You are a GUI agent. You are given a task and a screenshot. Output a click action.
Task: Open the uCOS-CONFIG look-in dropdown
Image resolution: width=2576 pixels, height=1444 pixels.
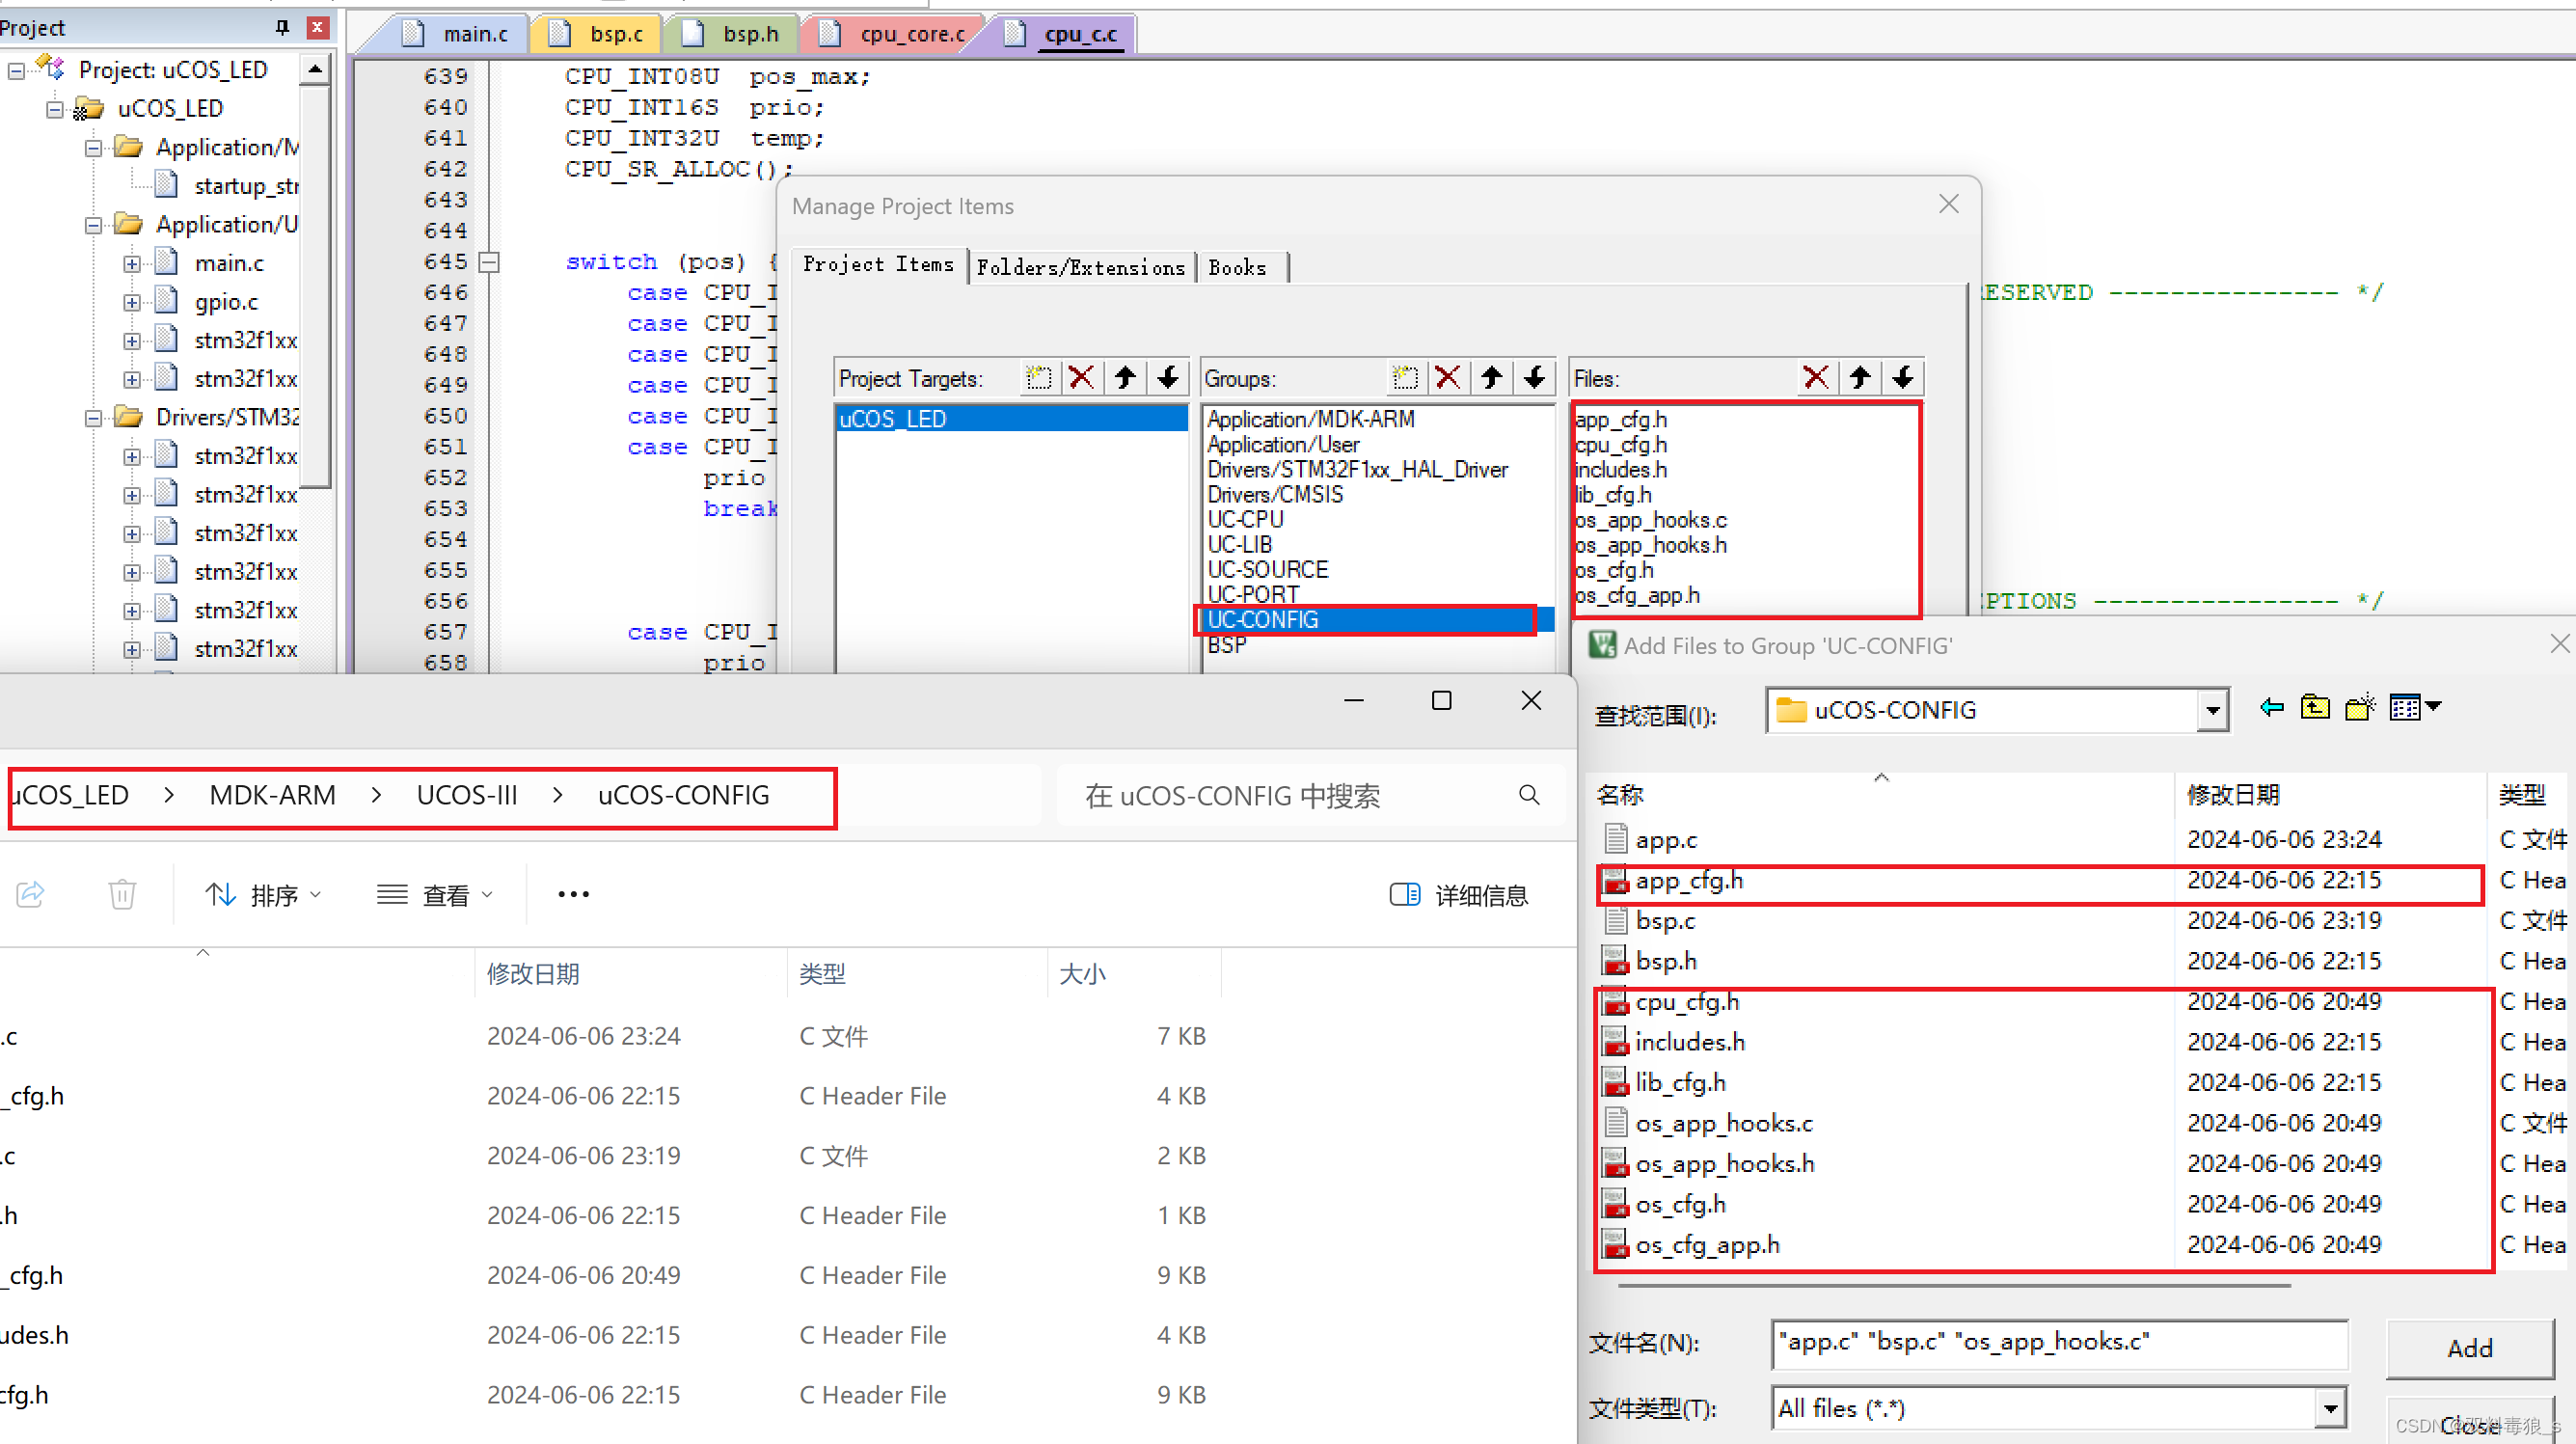point(2212,711)
